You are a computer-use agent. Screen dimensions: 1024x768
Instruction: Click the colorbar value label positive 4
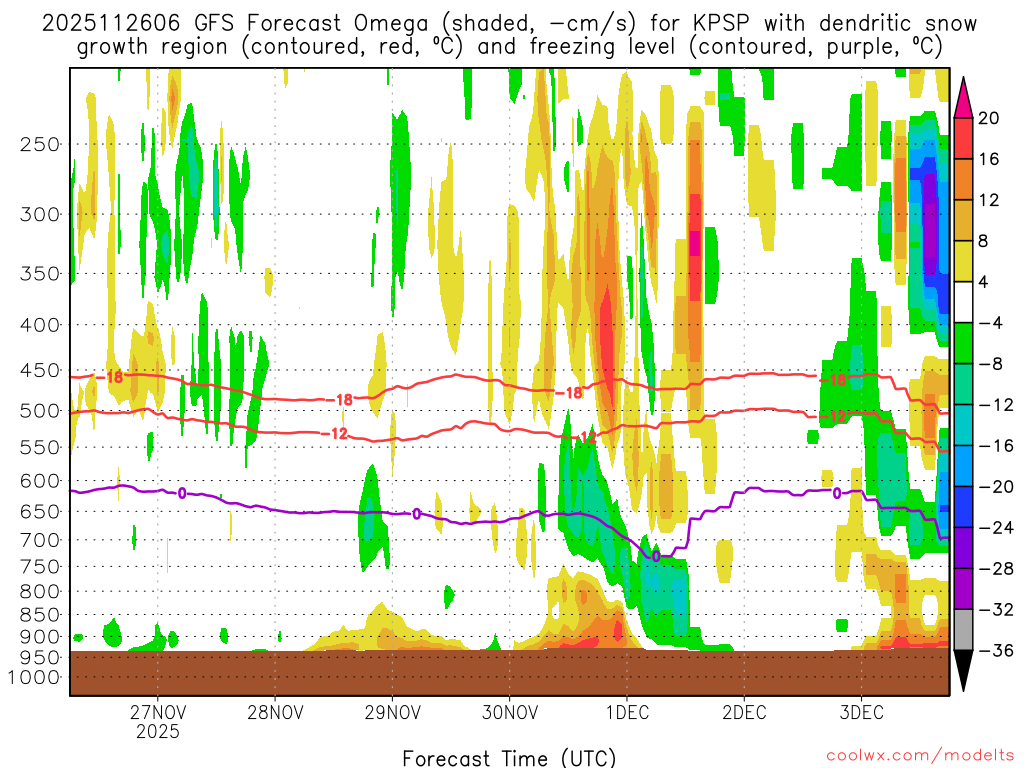[984, 282]
